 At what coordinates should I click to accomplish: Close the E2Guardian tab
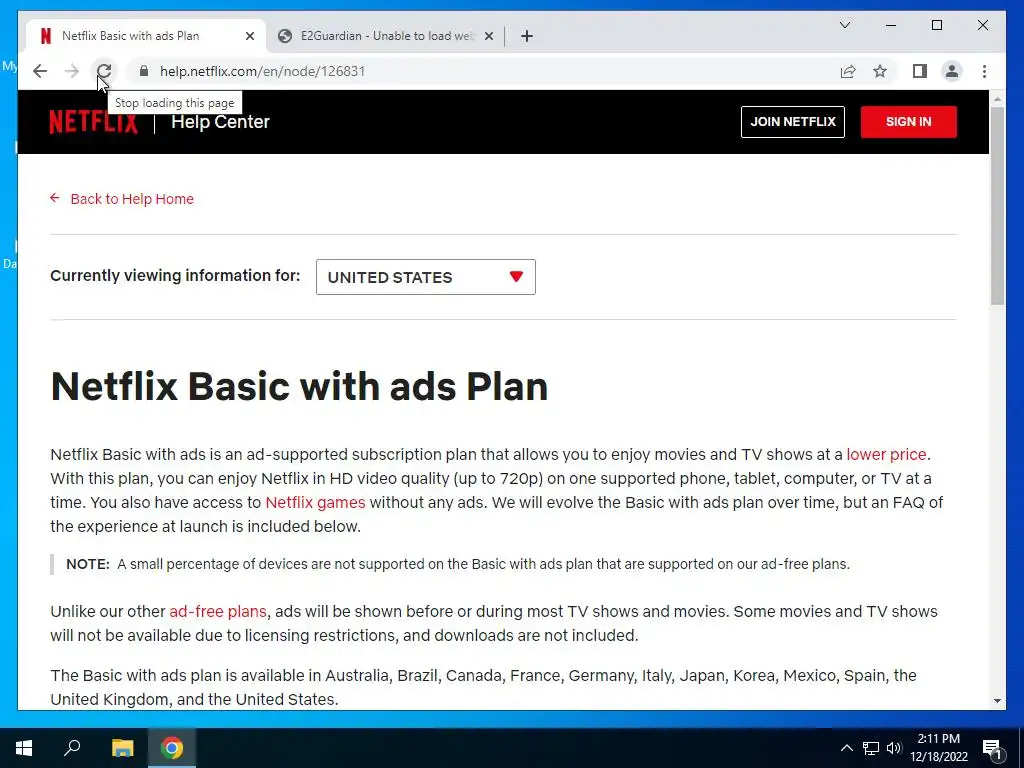(x=488, y=36)
